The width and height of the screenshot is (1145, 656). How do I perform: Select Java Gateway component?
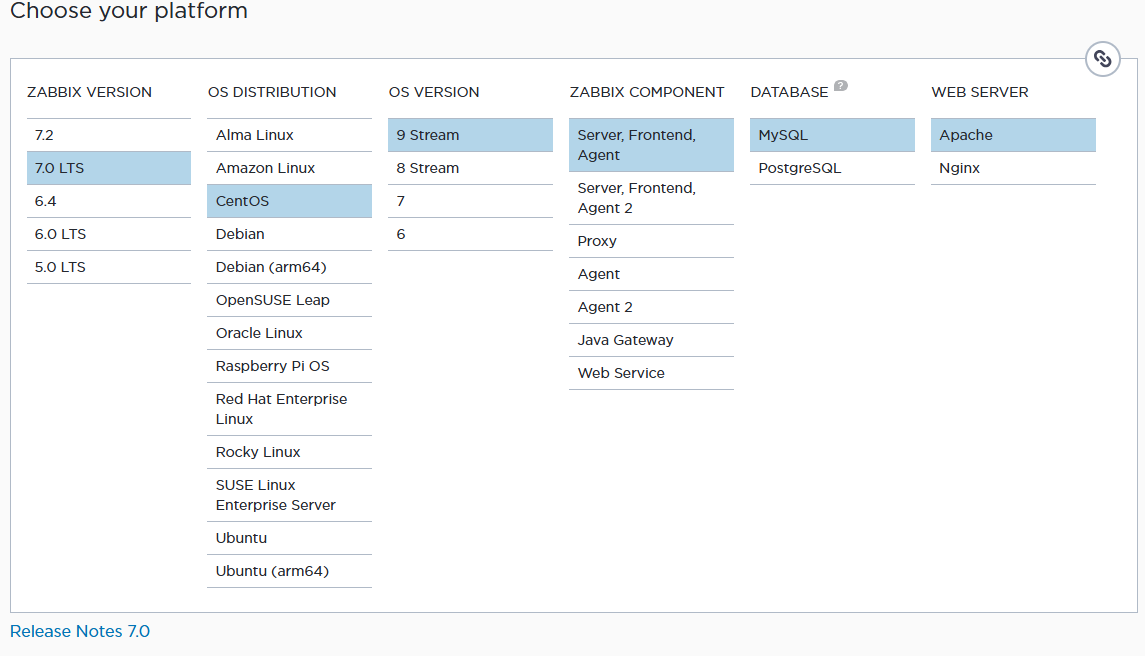point(651,340)
